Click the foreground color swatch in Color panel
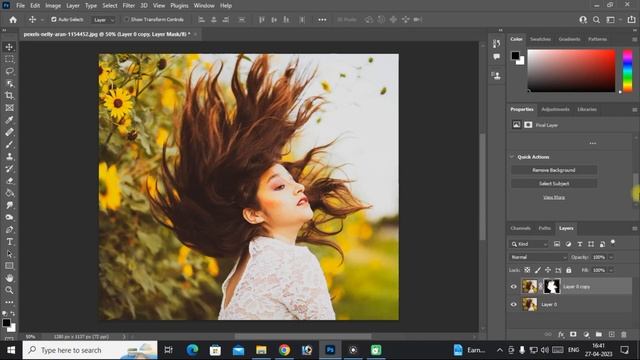 point(516,56)
